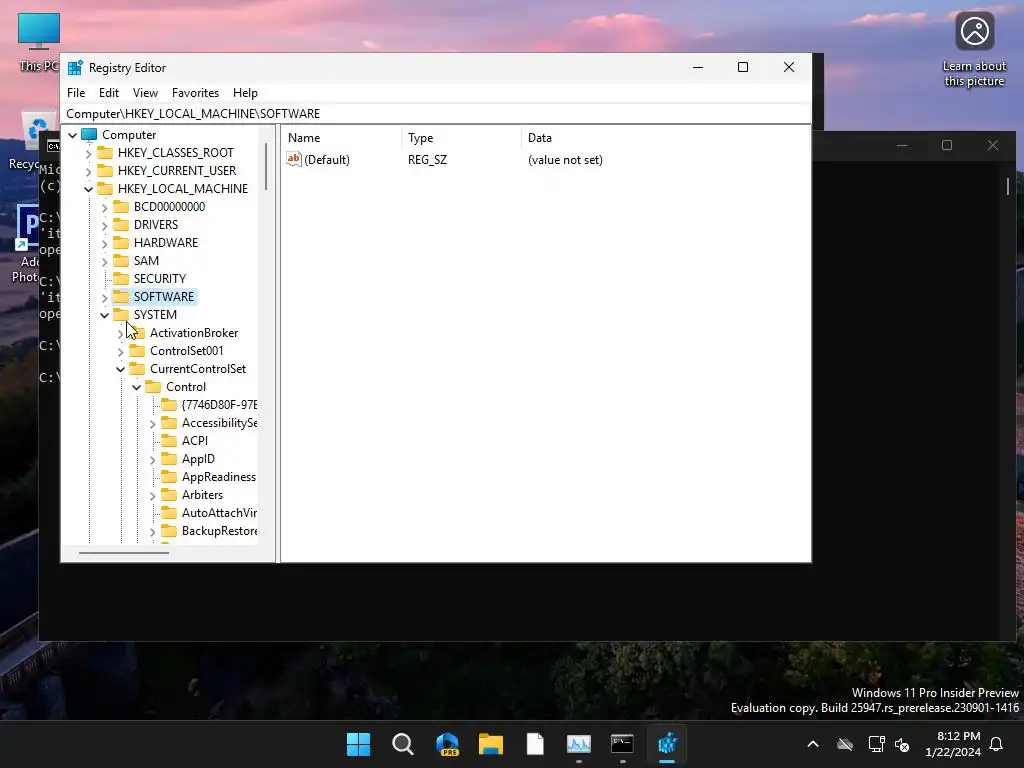
Task: Collapse HKEY_LOCAL_MACHINE node
Action: [x=89, y=189]
